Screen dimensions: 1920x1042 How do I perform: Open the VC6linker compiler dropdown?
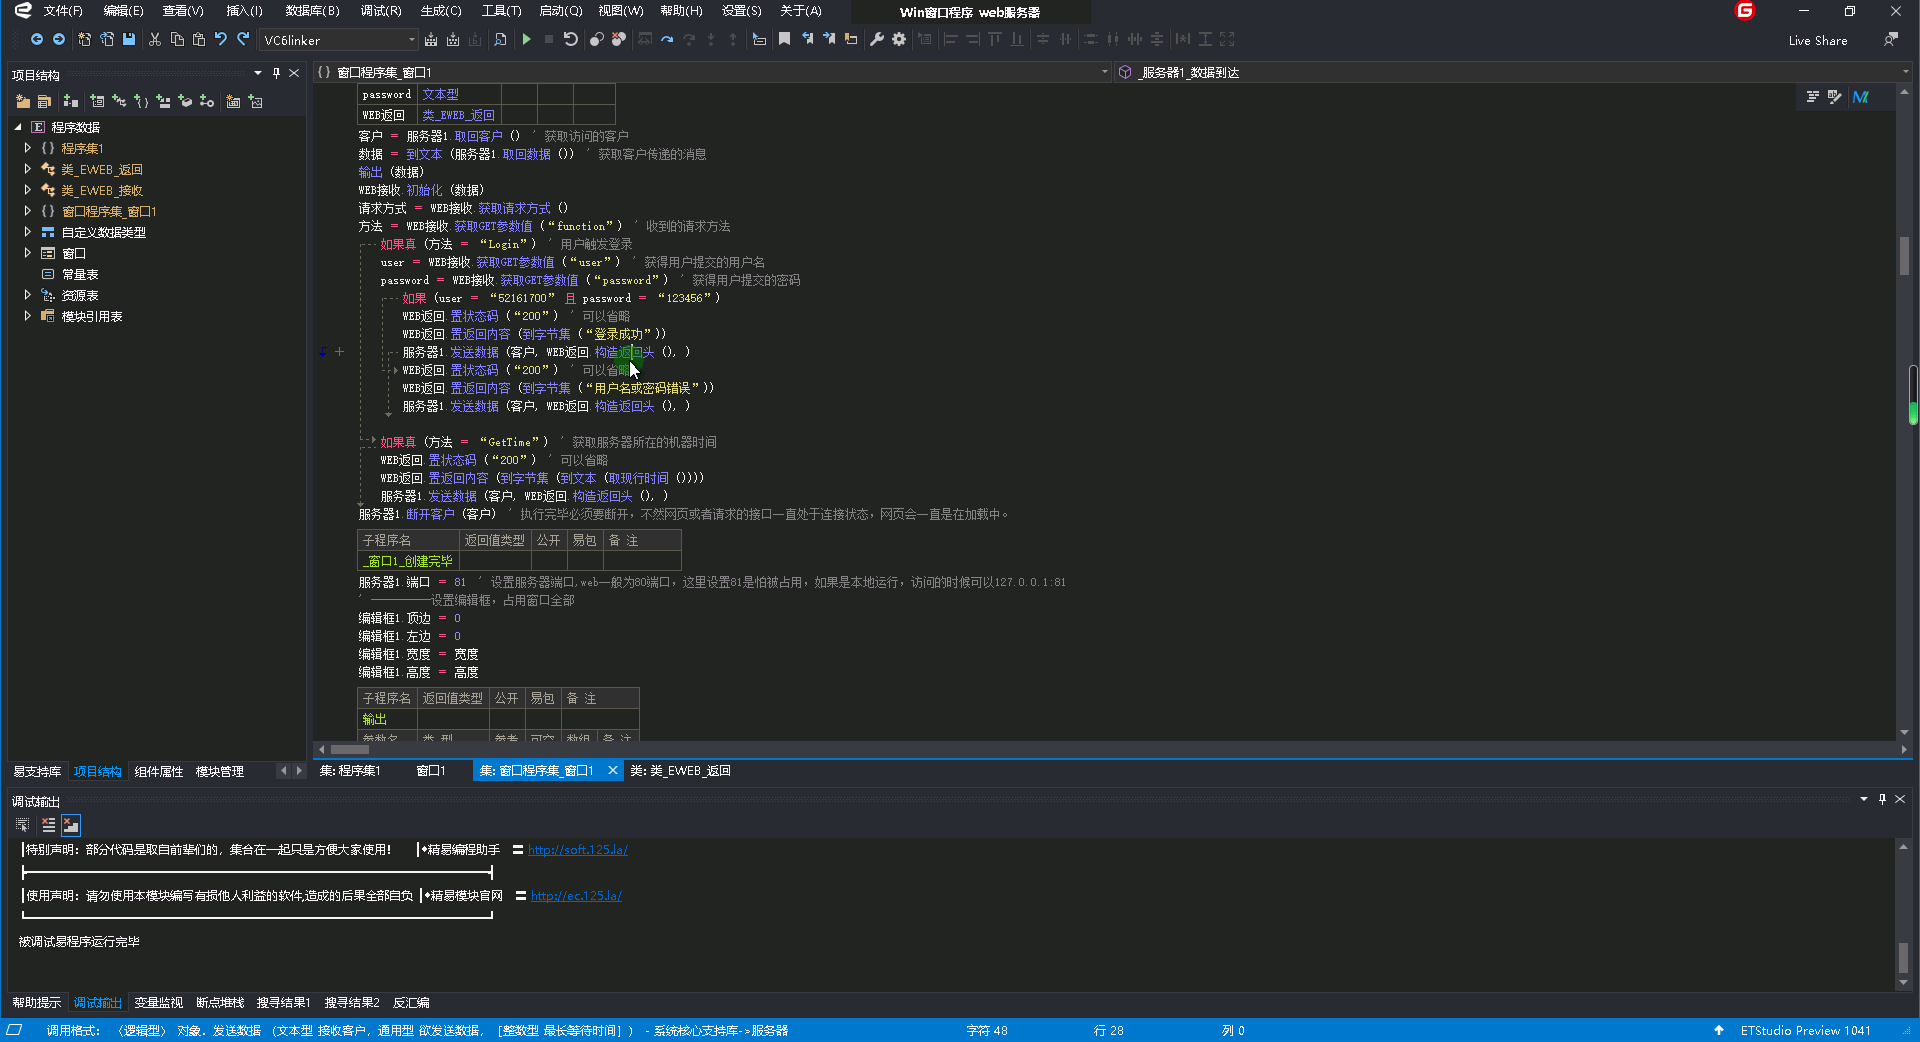click(411, 40)
